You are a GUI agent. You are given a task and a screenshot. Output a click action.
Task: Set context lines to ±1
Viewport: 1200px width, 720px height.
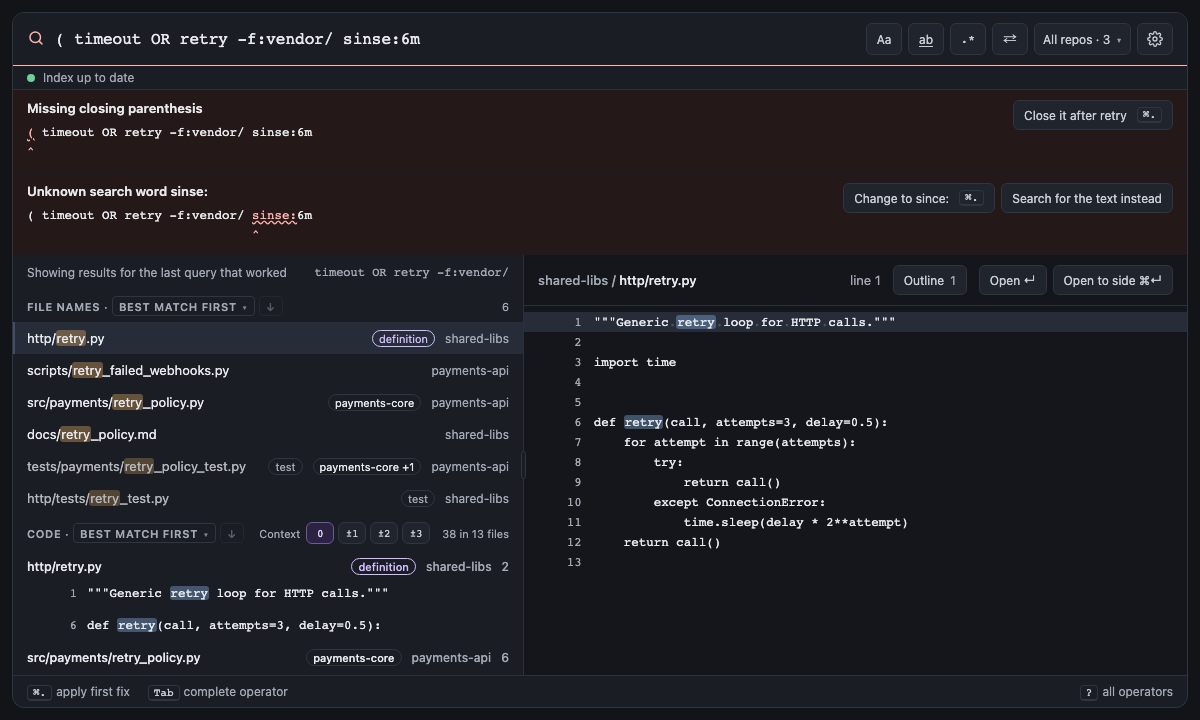[352, 534]
